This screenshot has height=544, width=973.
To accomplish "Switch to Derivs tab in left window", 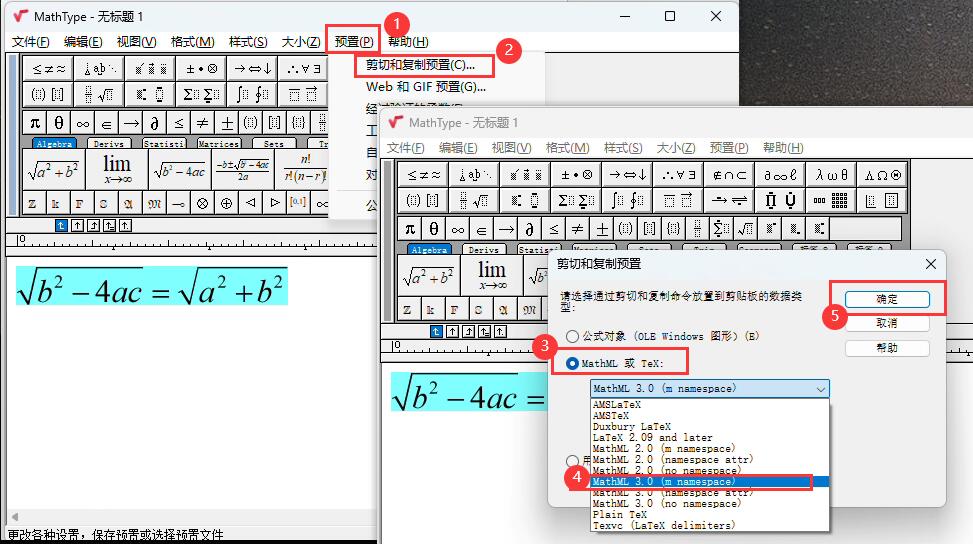I will pyautogui.click(x=109, y=143).
